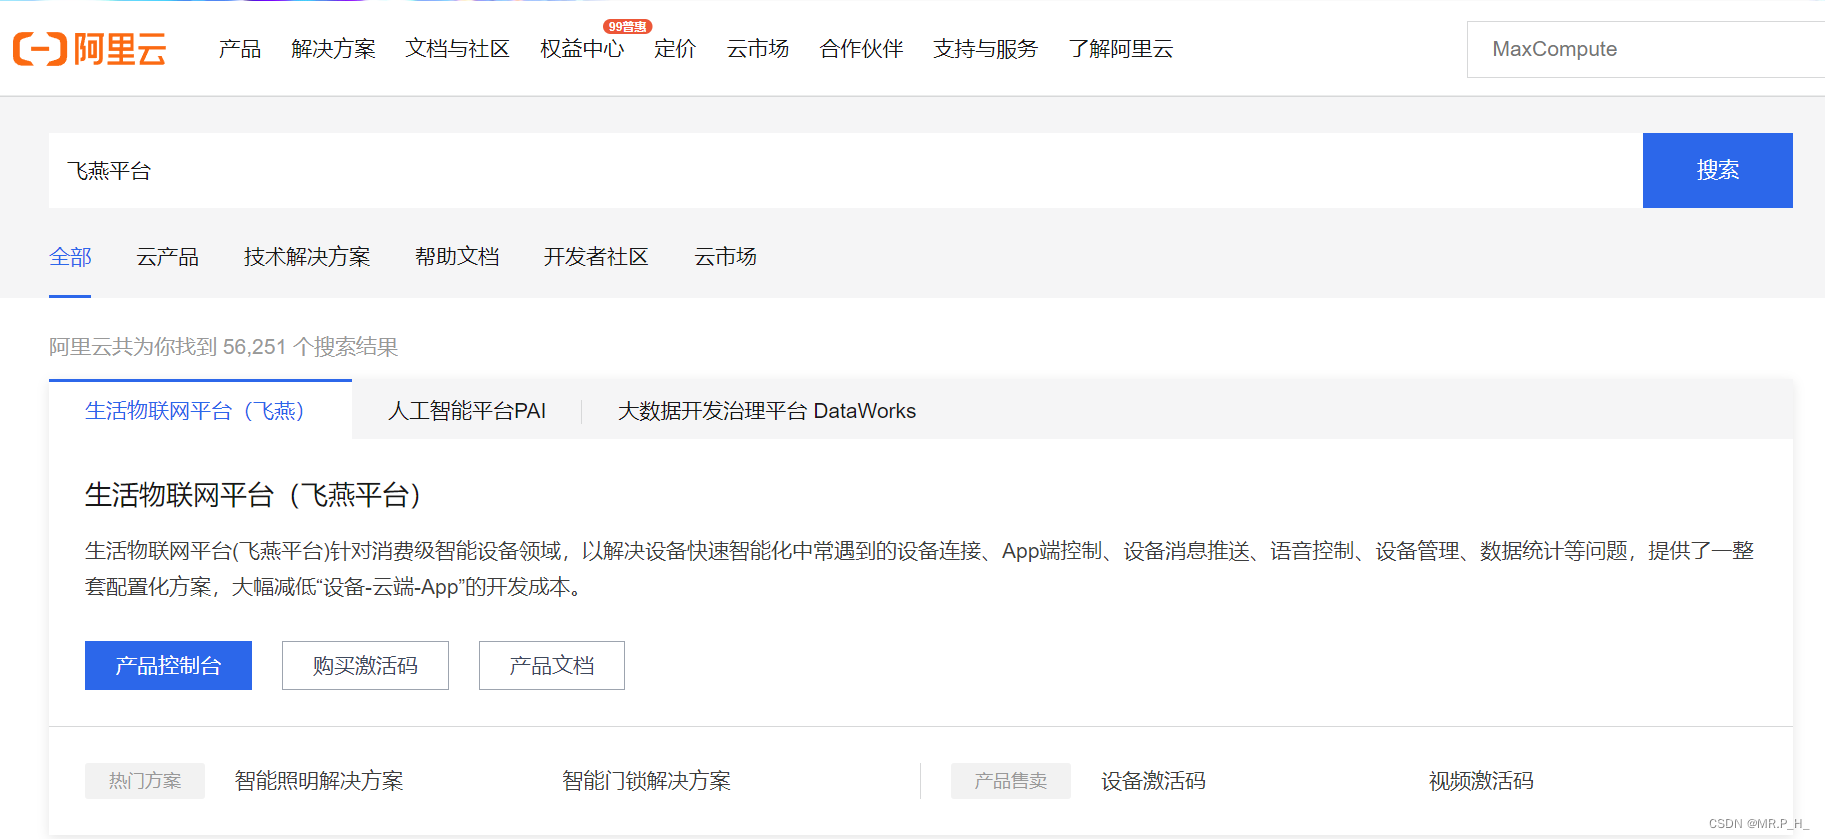This screenshot has height=839, width=1825.
Task: Open the 视频激活码 link
Action: tap(1481, 781)
